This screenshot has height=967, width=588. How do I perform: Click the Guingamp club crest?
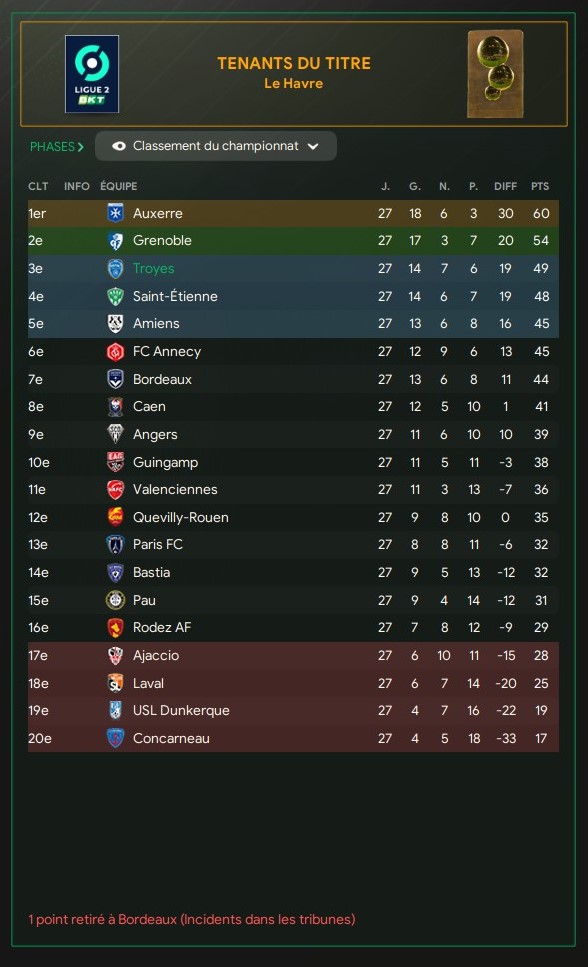[x=115, y=462]
